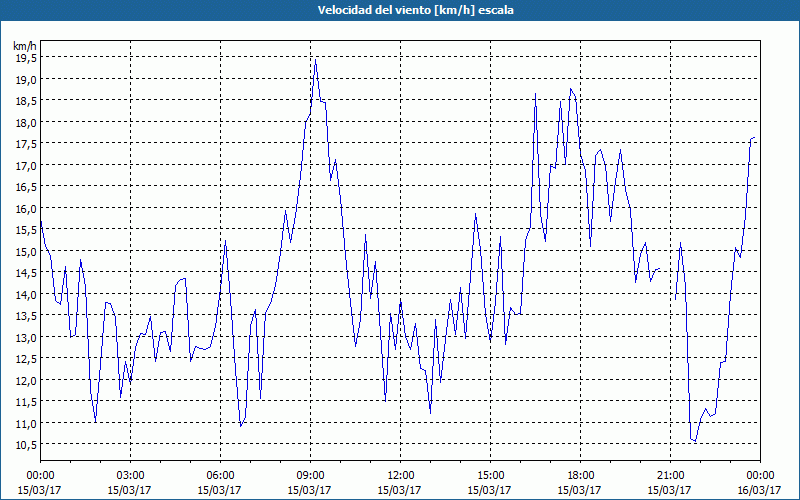Select the 13,0 y-axis value

(27, 337)
